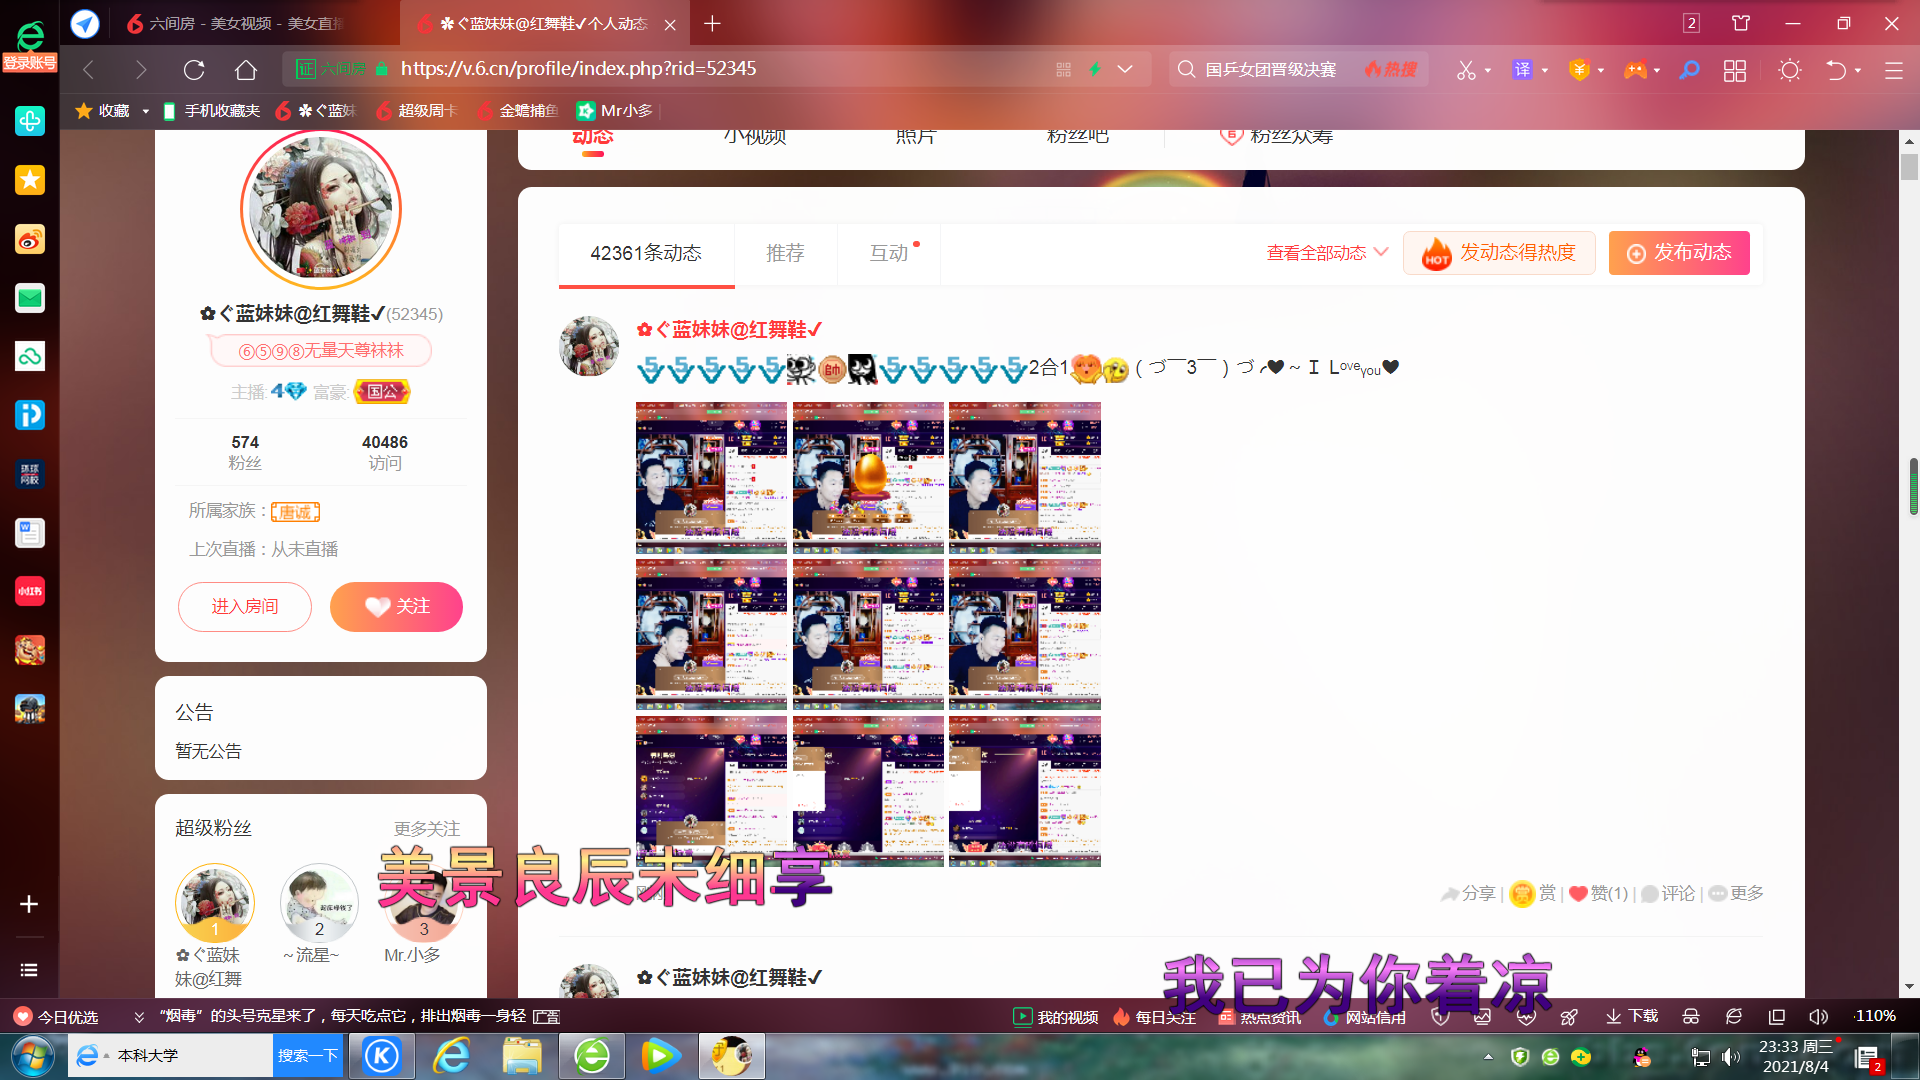
Task: Open the 查看全部动态 dropdown
Action: point(1327,253)
